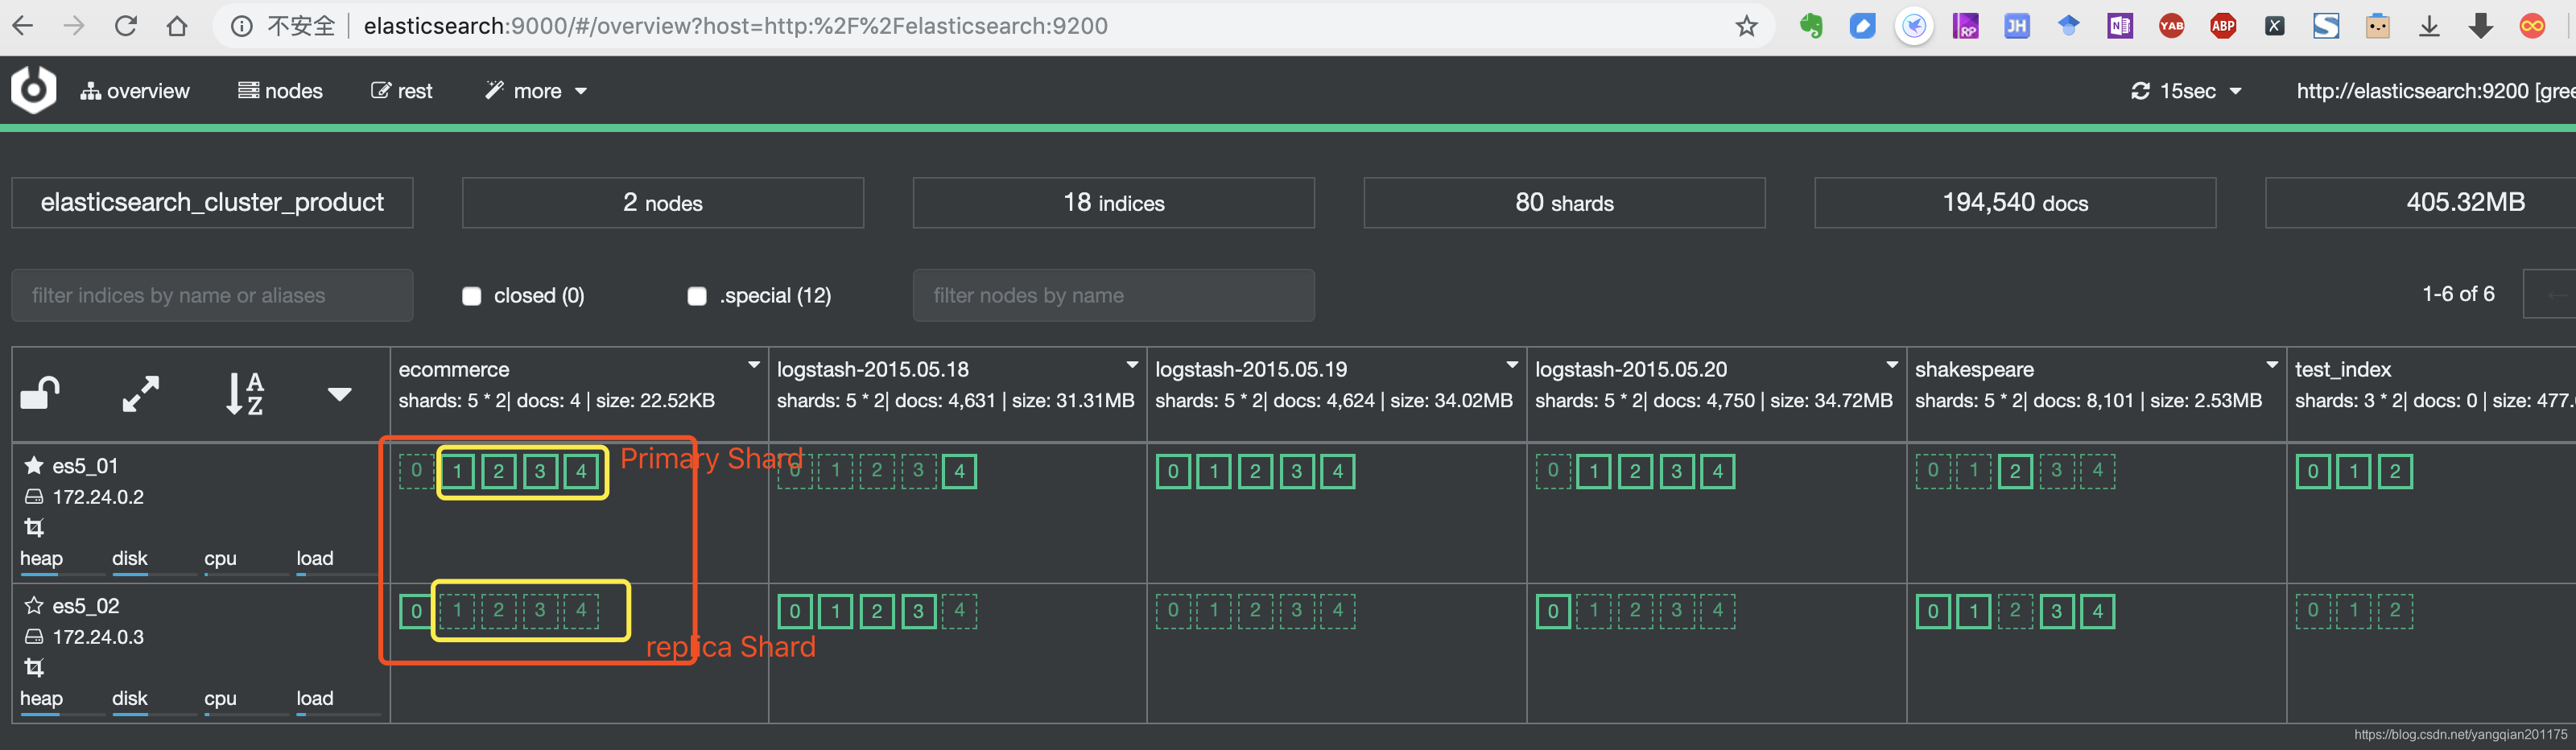The image size is (2576, 750).
Task: Open the YAB red extension icon
Action: [2171, 26]
